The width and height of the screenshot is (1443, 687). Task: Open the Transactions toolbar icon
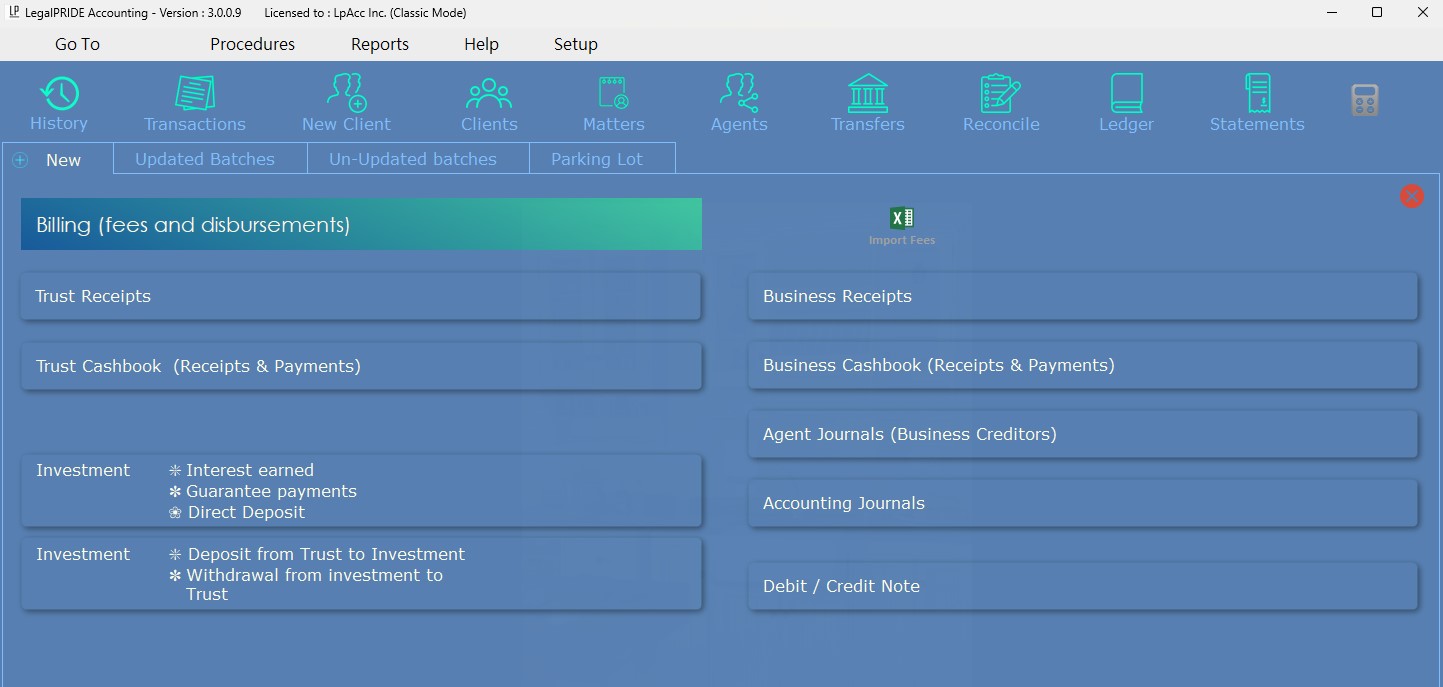coord(194,94)
